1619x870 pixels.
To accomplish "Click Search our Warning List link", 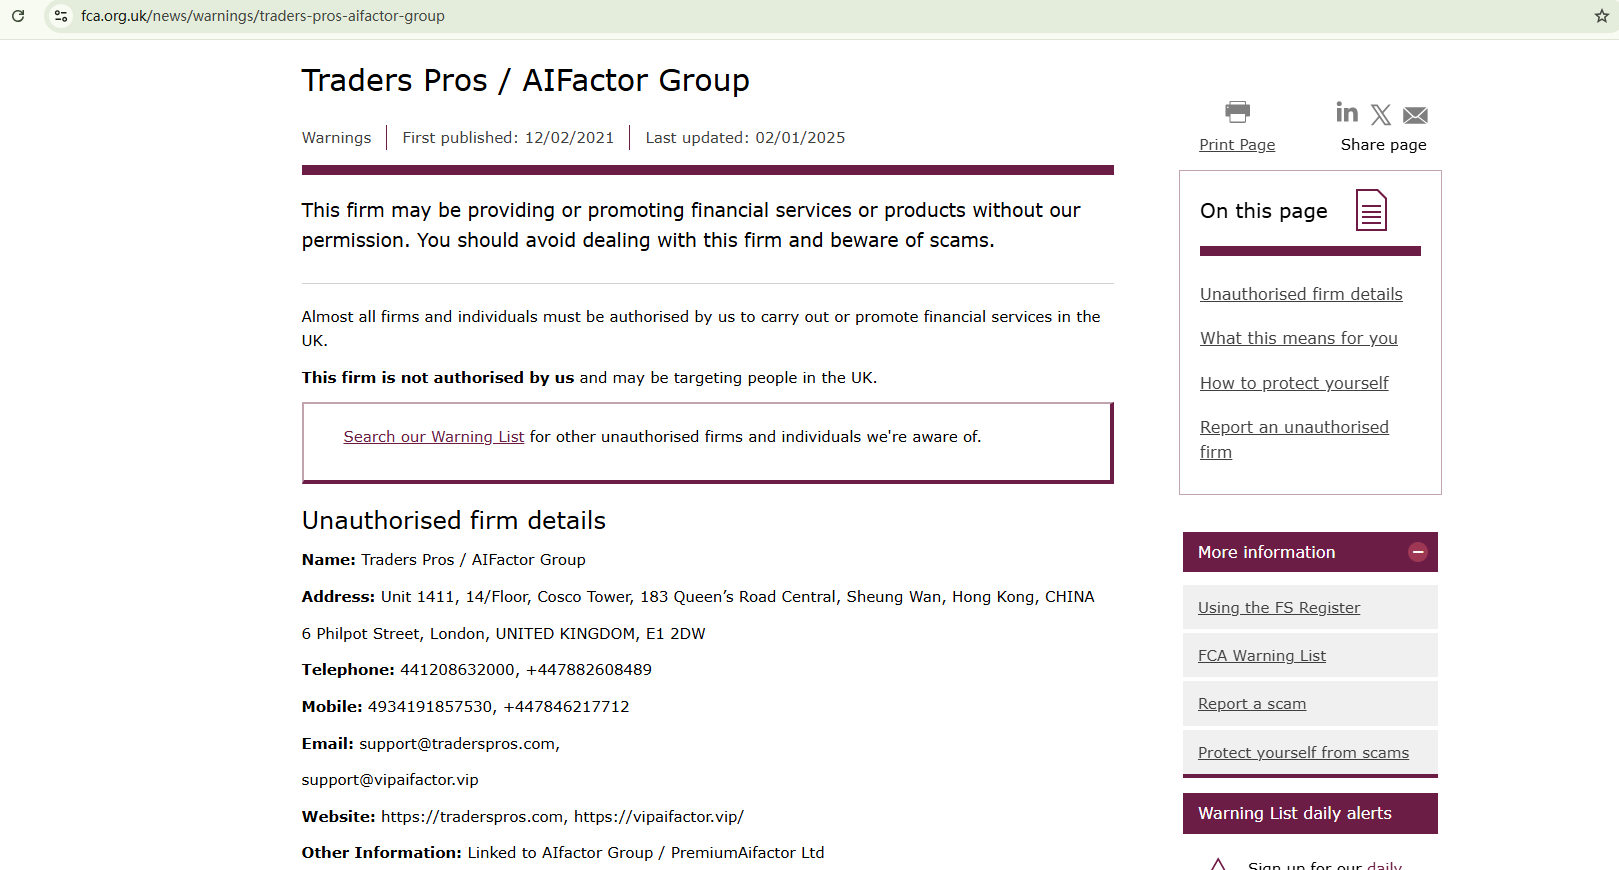I will (x=433, y=437).
